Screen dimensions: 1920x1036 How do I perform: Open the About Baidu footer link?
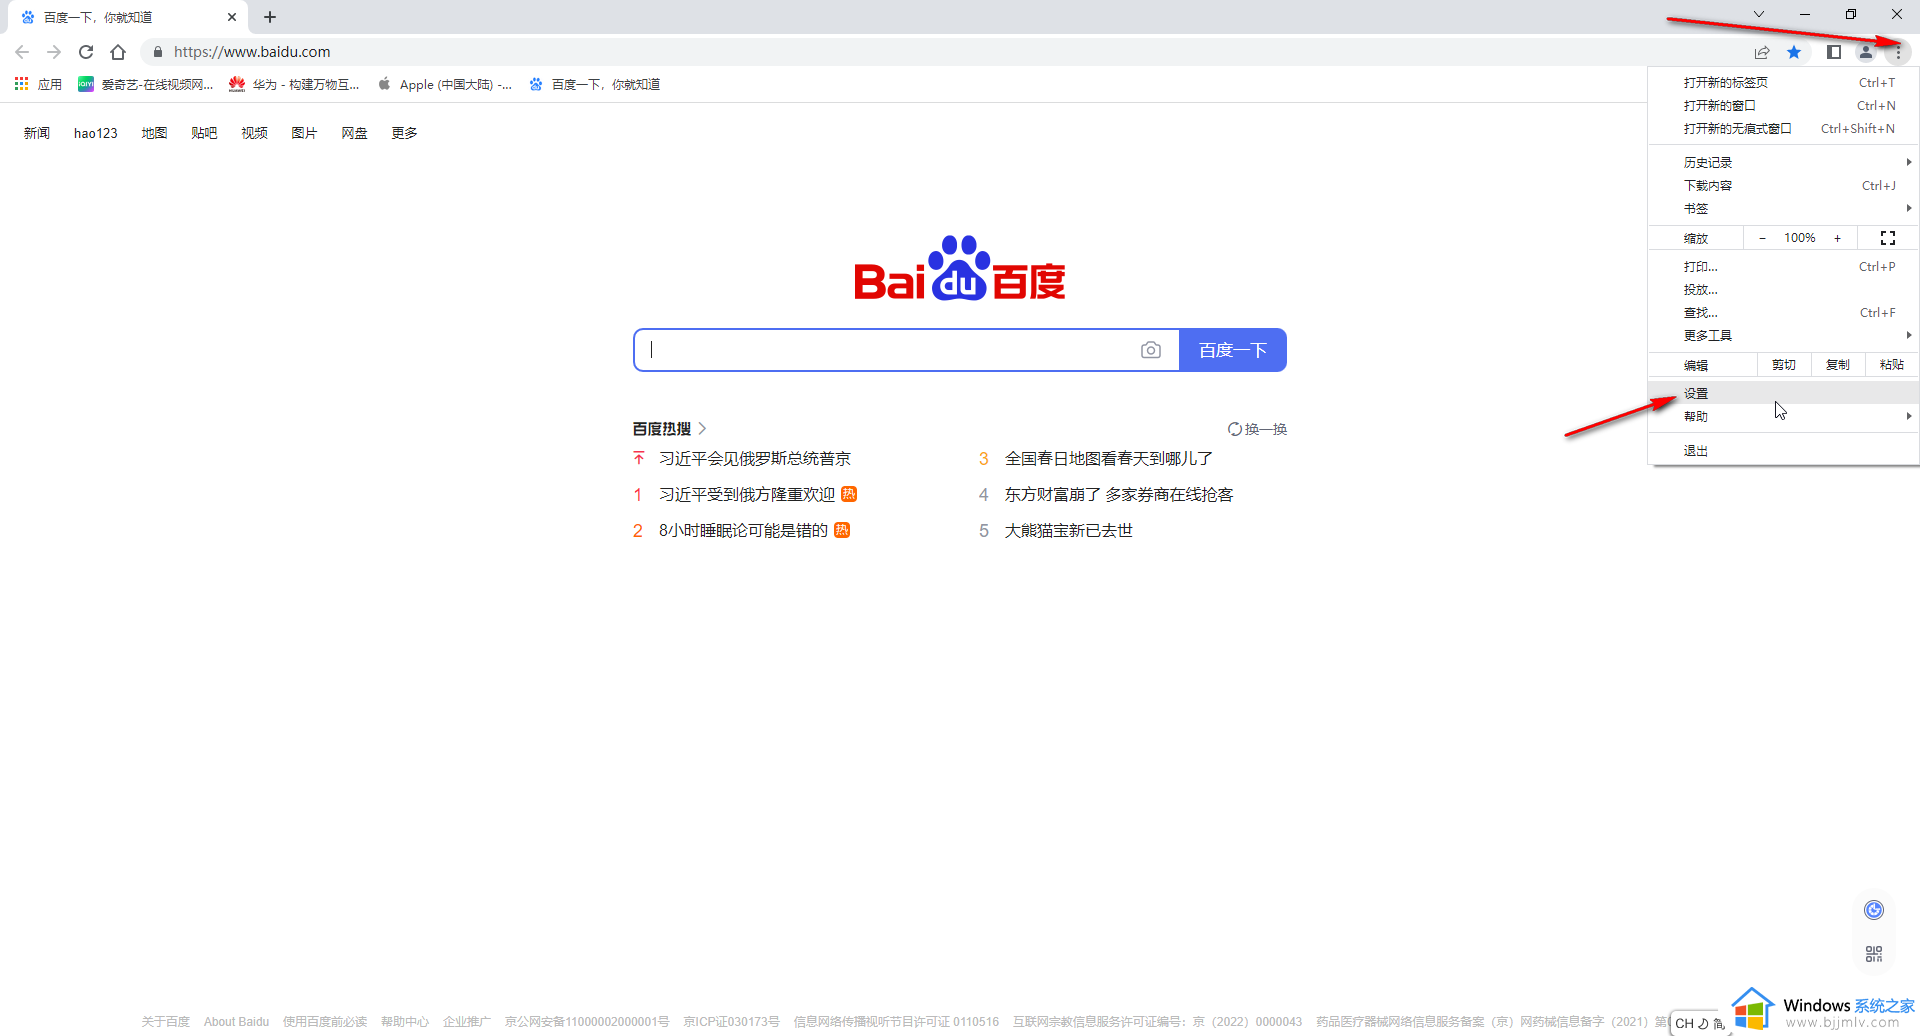click(236, 1022)
